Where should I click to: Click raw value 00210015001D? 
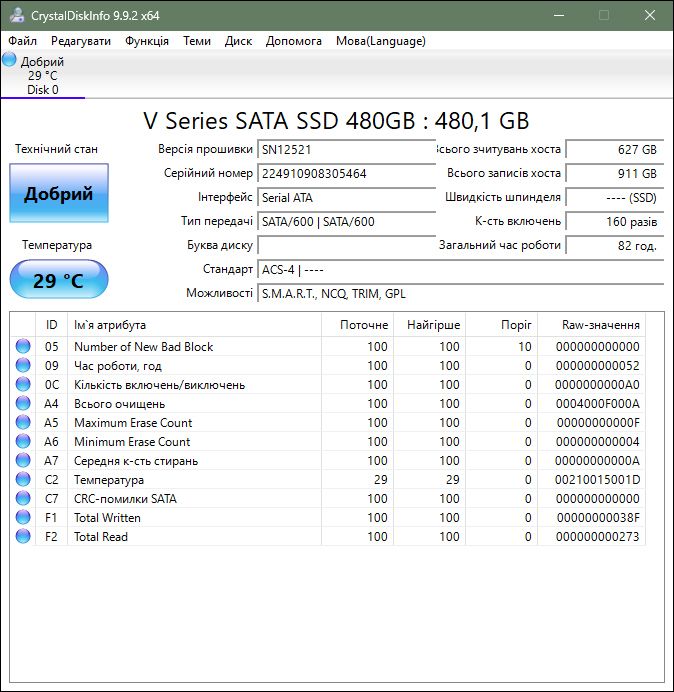tap(598, 480)
